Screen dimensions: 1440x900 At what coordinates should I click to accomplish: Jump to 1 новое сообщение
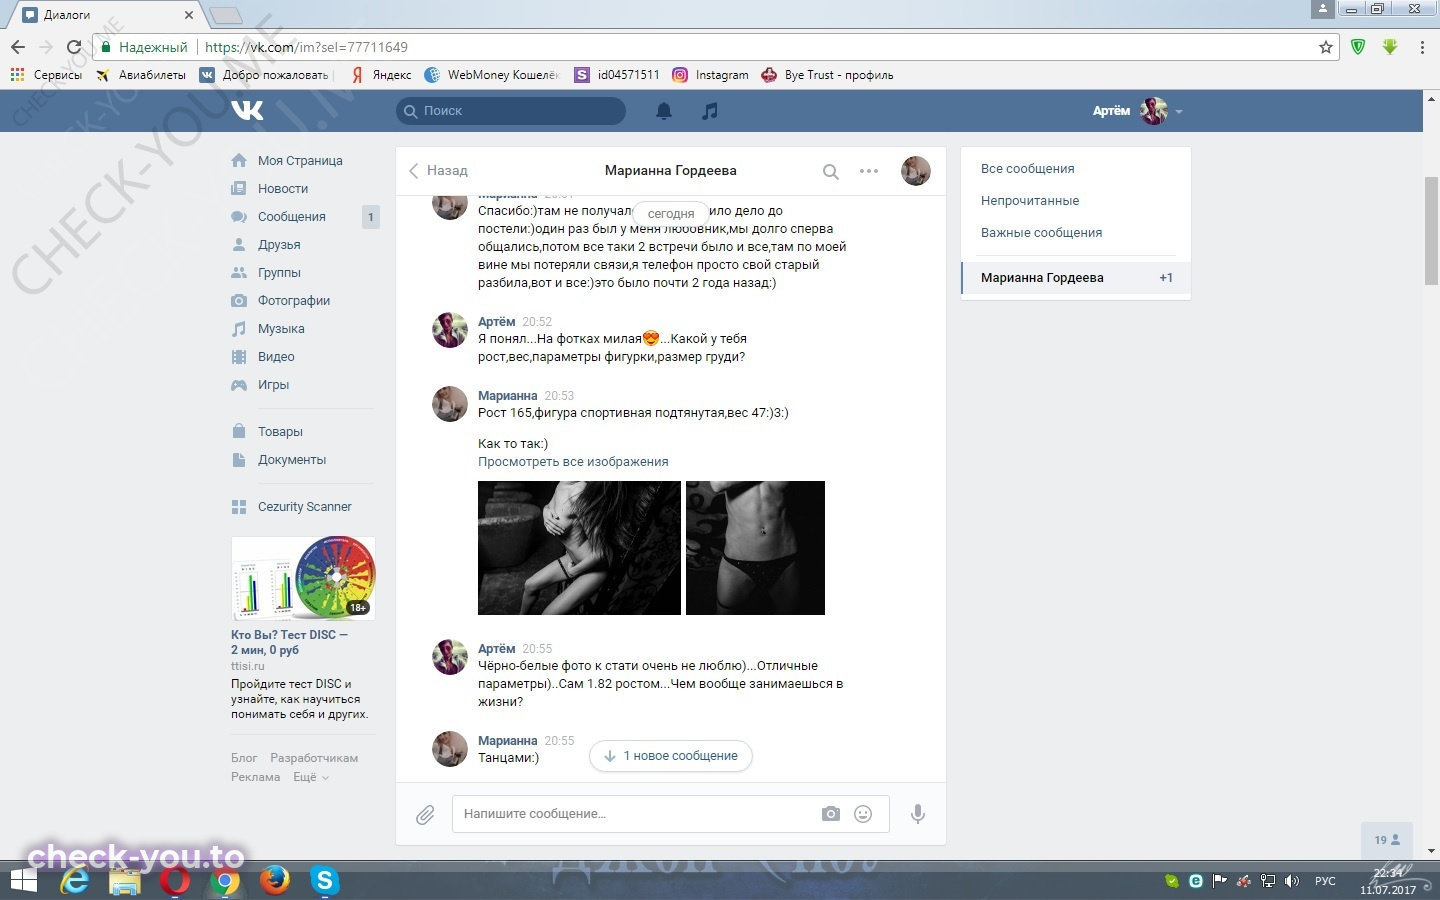(x=671, y=756)
